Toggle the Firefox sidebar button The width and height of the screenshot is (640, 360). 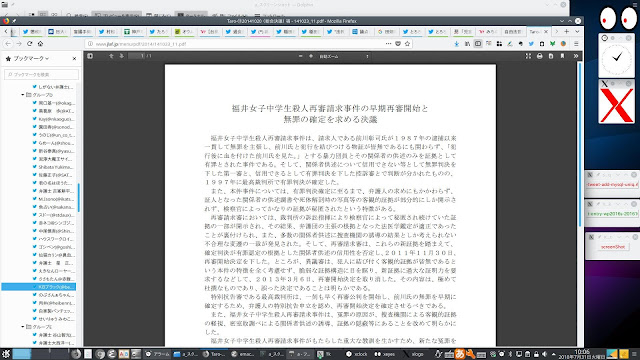point(478,44)
